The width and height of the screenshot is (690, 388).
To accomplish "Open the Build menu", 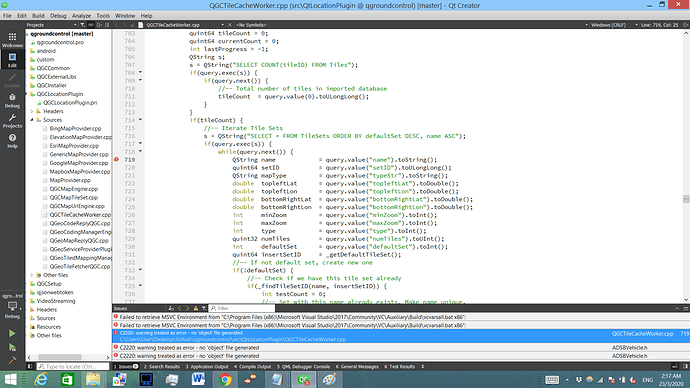I will (x=38, y=15).
